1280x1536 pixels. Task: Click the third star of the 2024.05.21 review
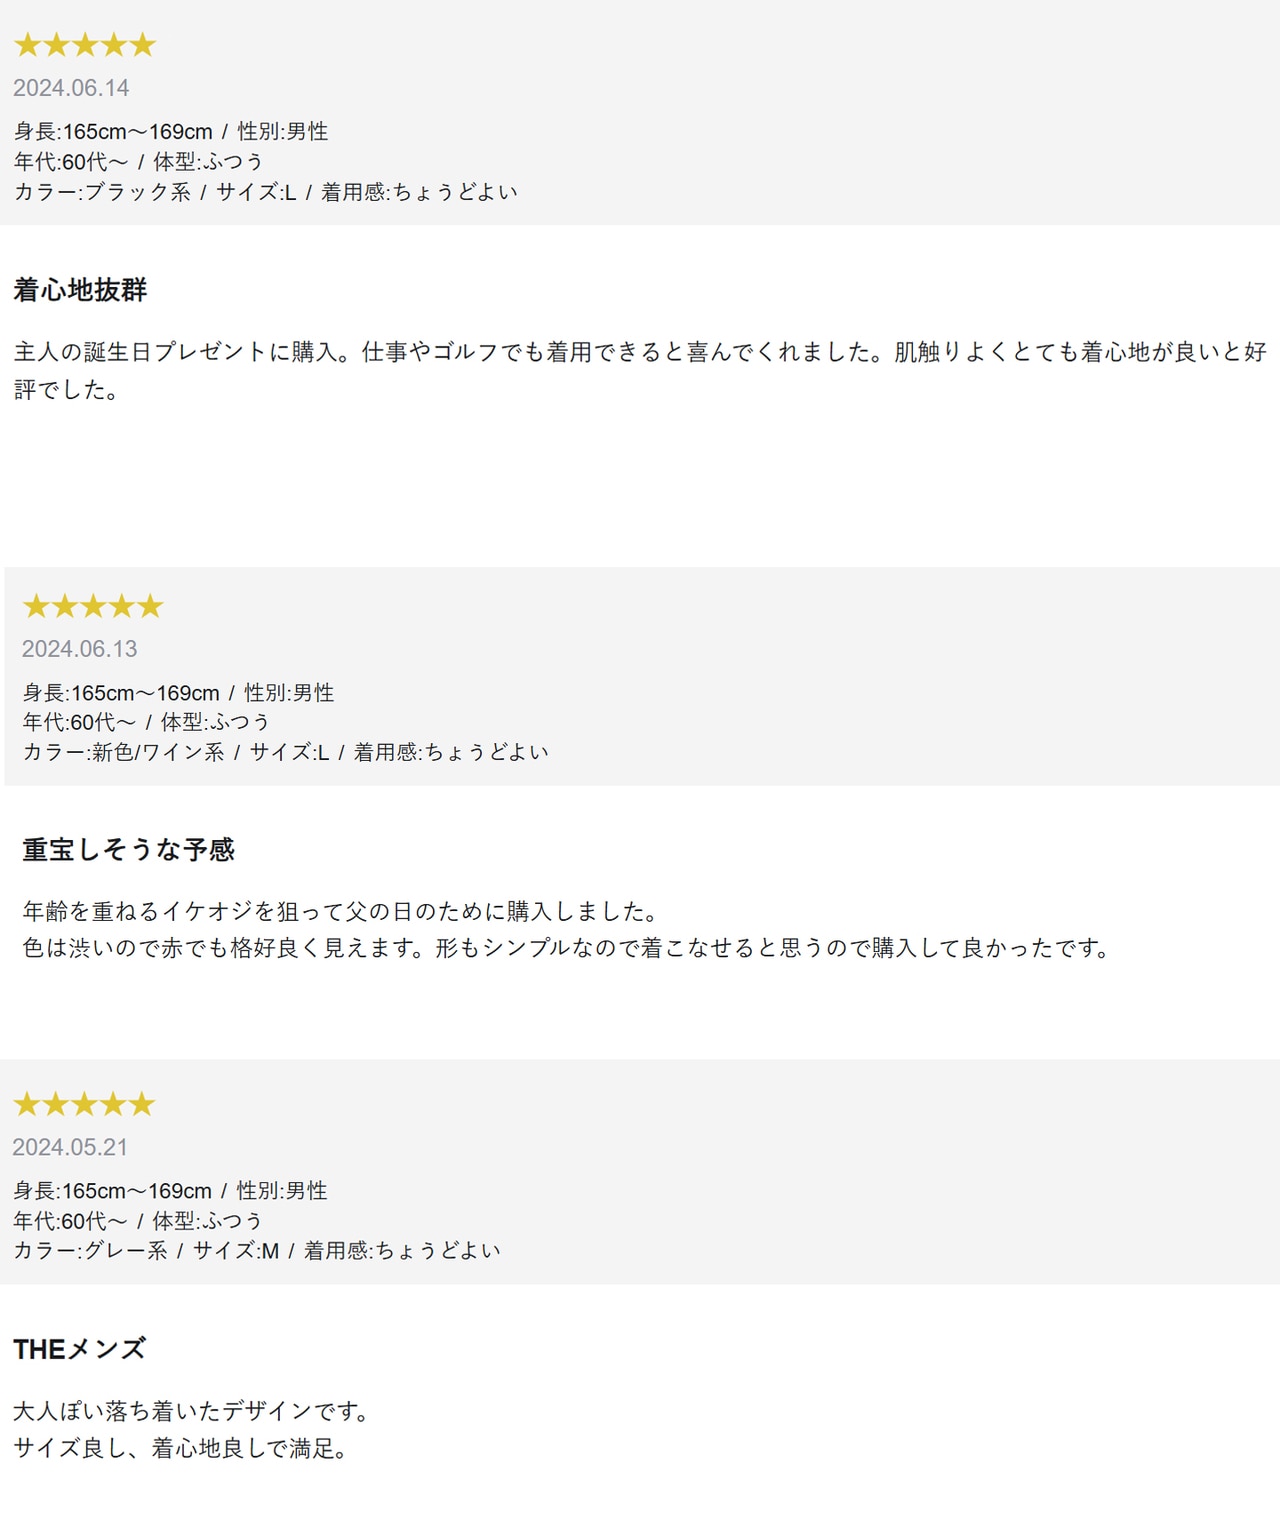pos(84,1104)
